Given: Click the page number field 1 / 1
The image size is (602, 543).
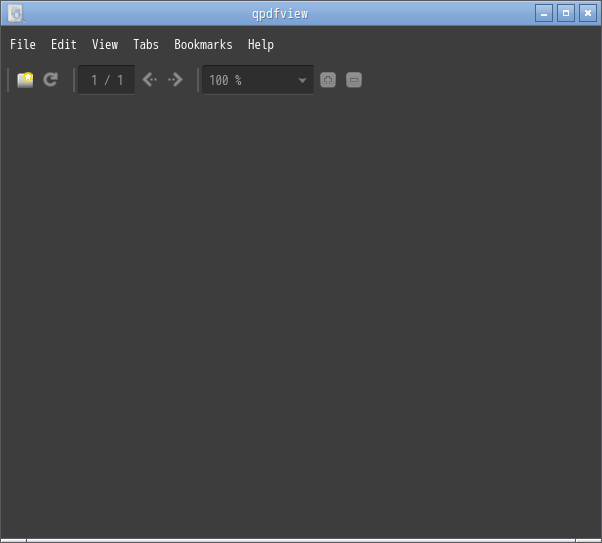Looking at the screenshot, I should 107,80.
